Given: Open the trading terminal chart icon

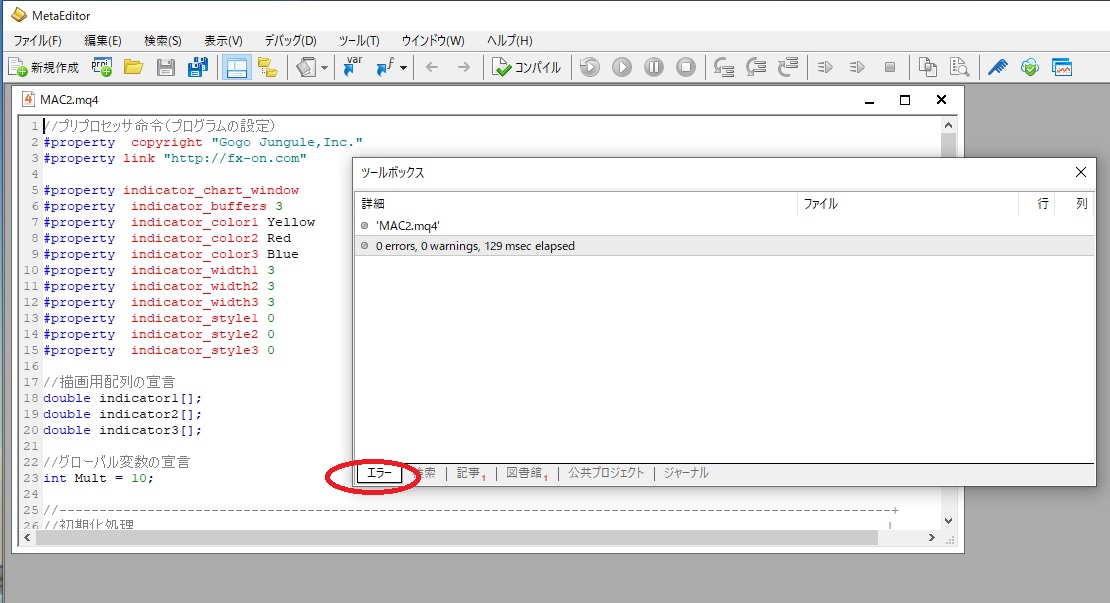Looking at the screenshot, I should [1061, 68].
